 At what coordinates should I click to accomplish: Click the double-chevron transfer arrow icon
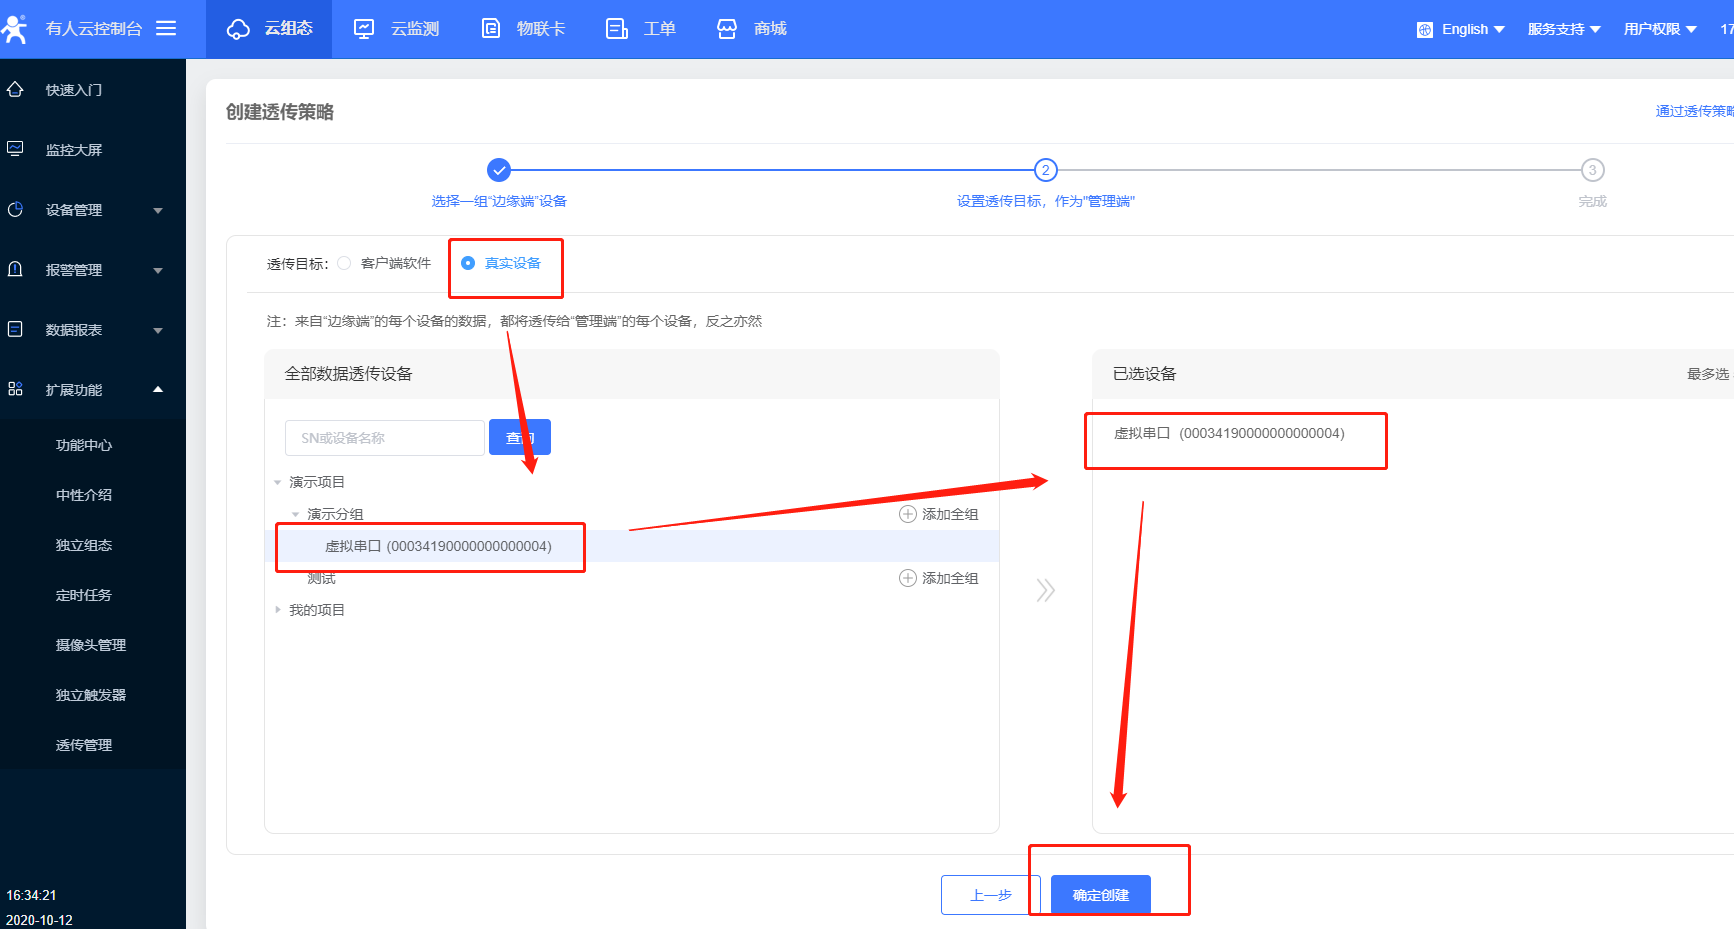pos(1045,590)
